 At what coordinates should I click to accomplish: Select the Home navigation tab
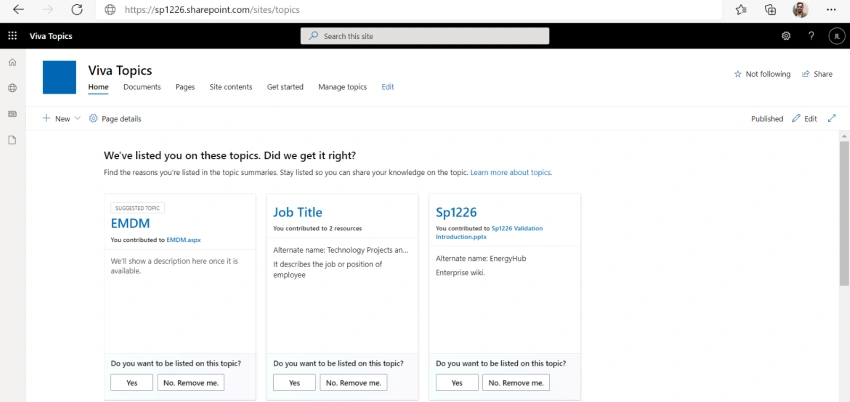click(x=98, y=87)
